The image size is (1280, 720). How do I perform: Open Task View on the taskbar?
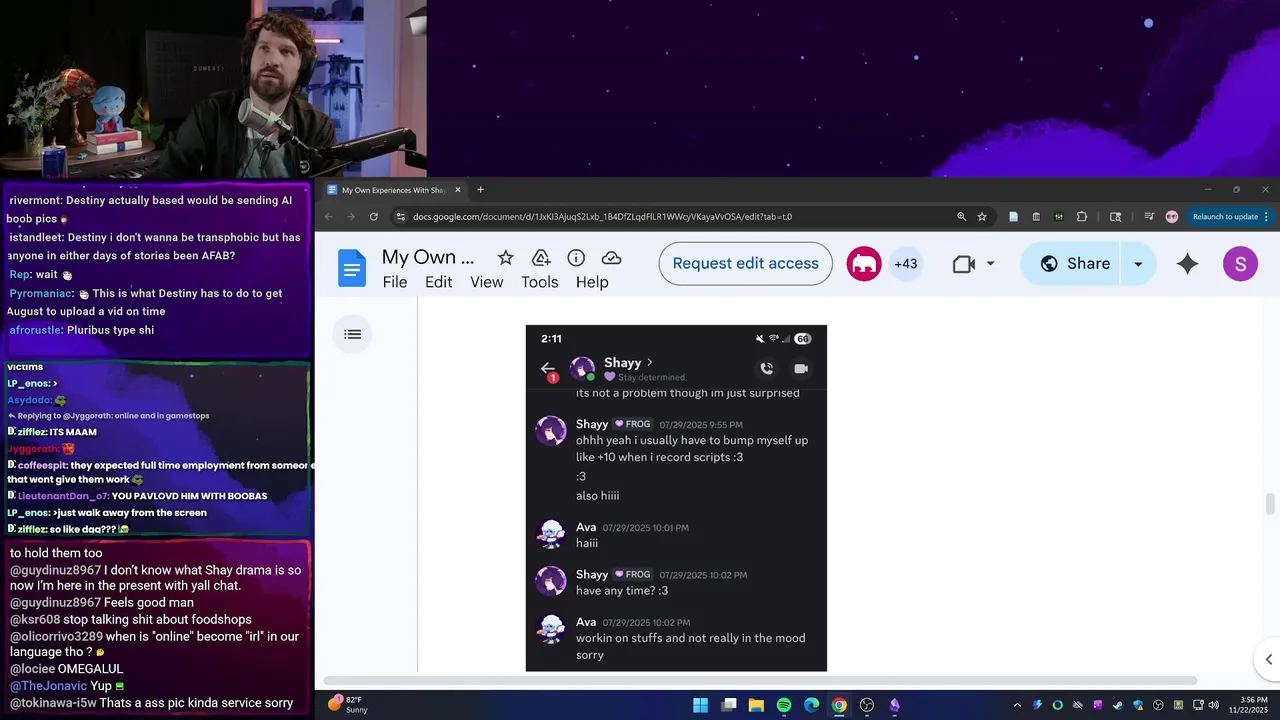[729, 705]
